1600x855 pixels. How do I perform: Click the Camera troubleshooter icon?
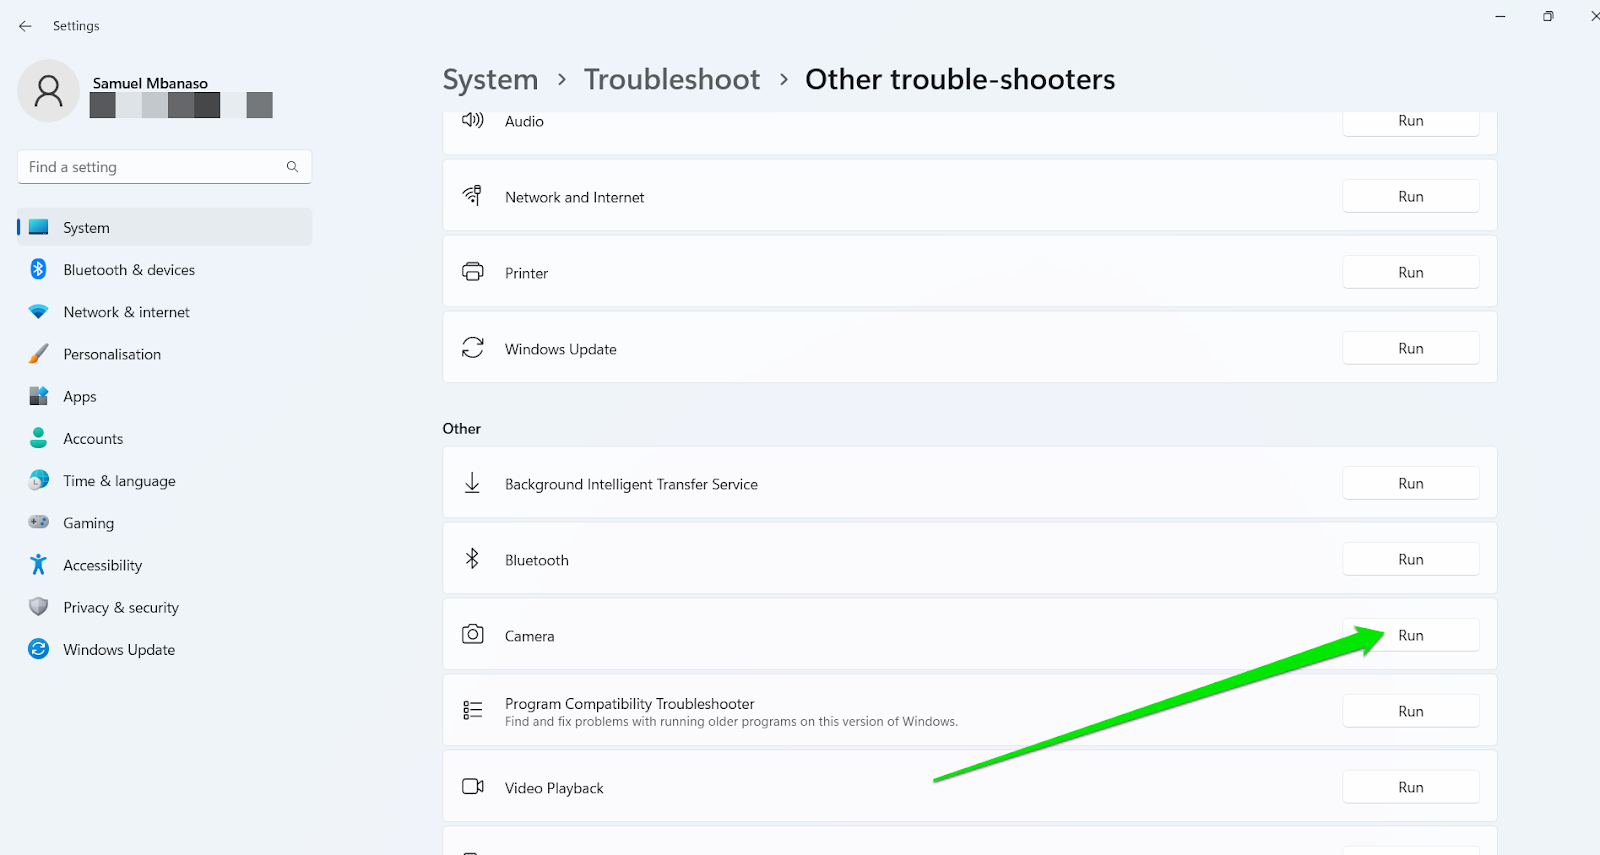pos(473,635)
